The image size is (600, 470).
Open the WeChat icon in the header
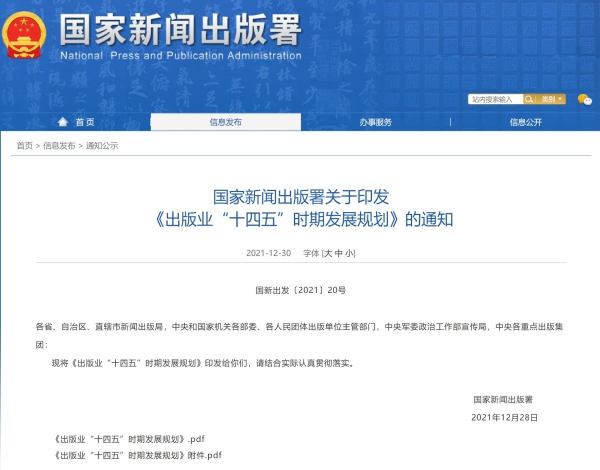585,100
